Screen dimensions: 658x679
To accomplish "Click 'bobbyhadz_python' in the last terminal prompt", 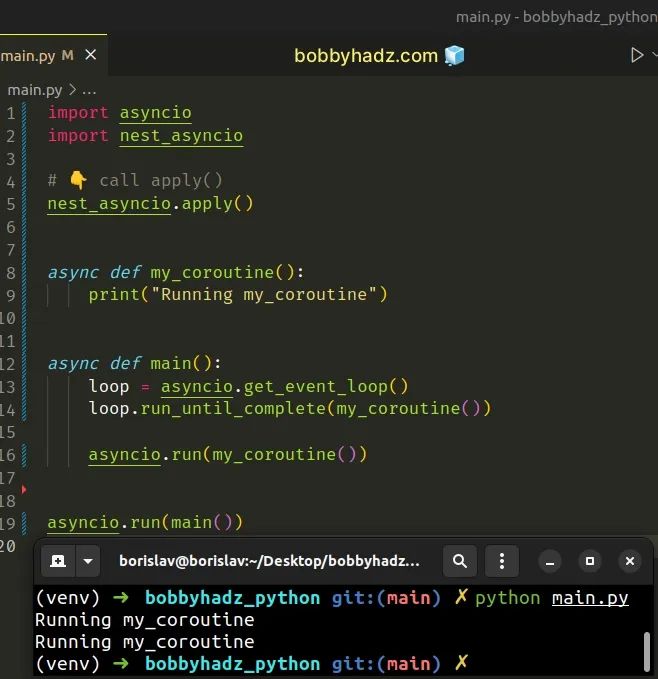I will point(232,664).
